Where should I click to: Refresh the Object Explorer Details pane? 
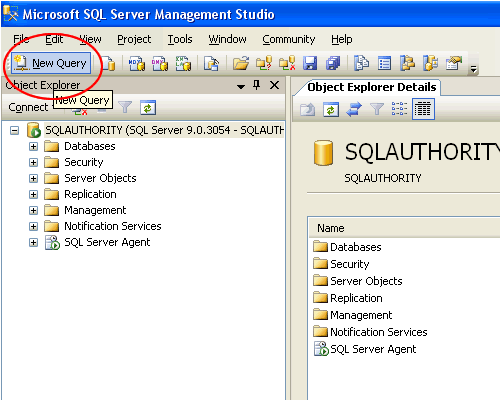pos(331,109)
